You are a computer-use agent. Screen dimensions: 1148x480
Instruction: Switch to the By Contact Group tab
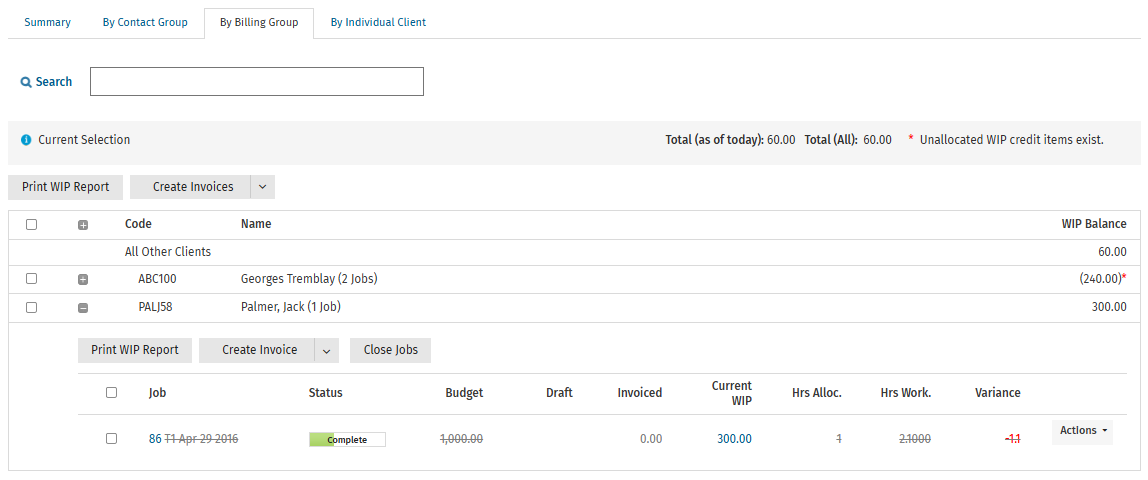click(x=145, y=23)
